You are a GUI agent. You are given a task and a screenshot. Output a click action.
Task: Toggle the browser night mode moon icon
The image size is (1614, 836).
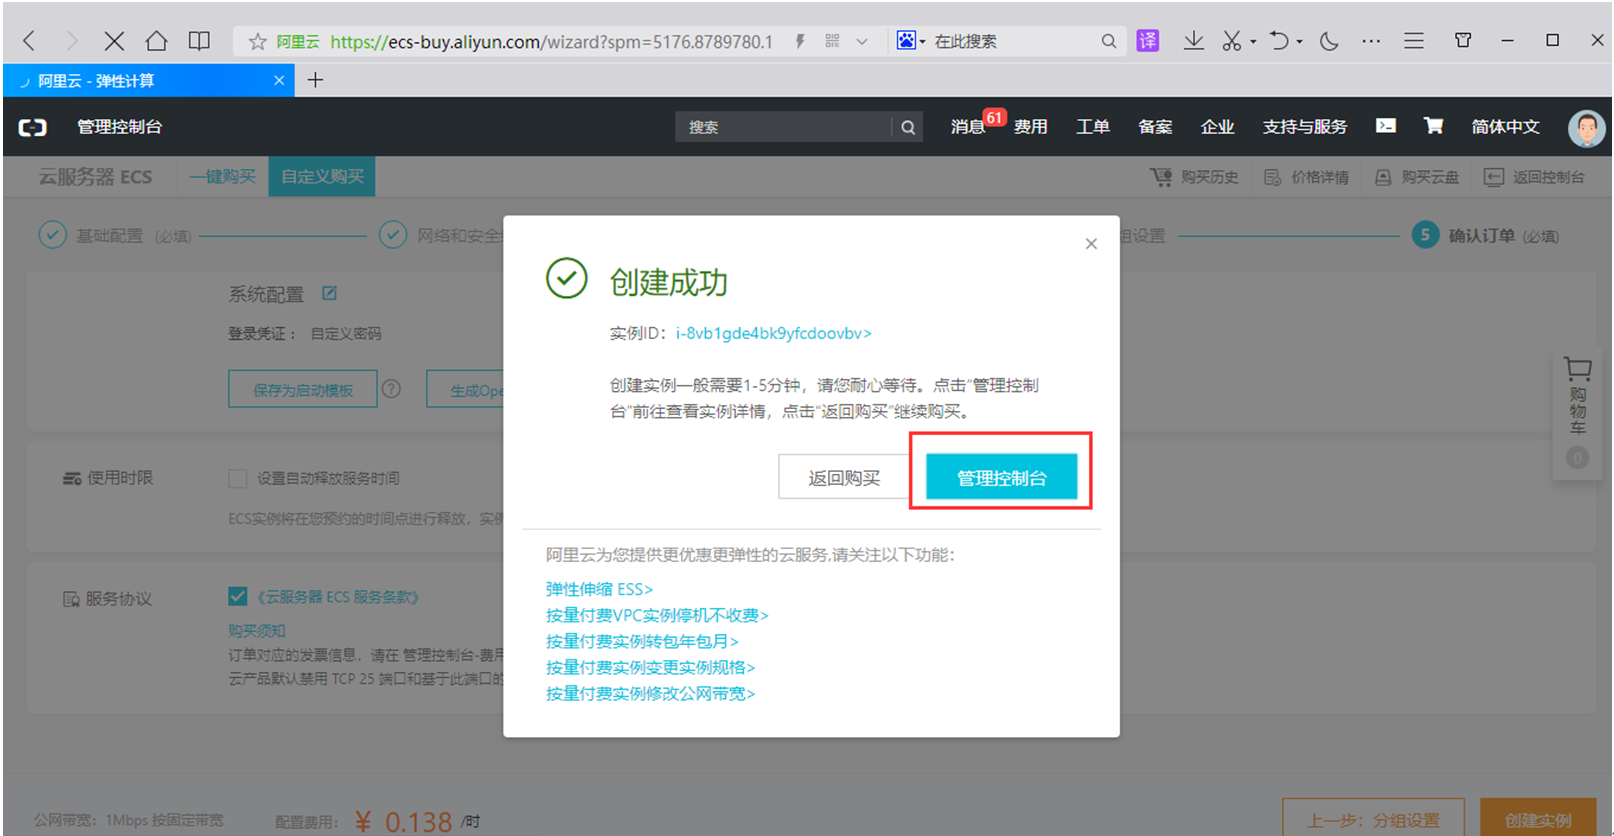point(1329,41)
